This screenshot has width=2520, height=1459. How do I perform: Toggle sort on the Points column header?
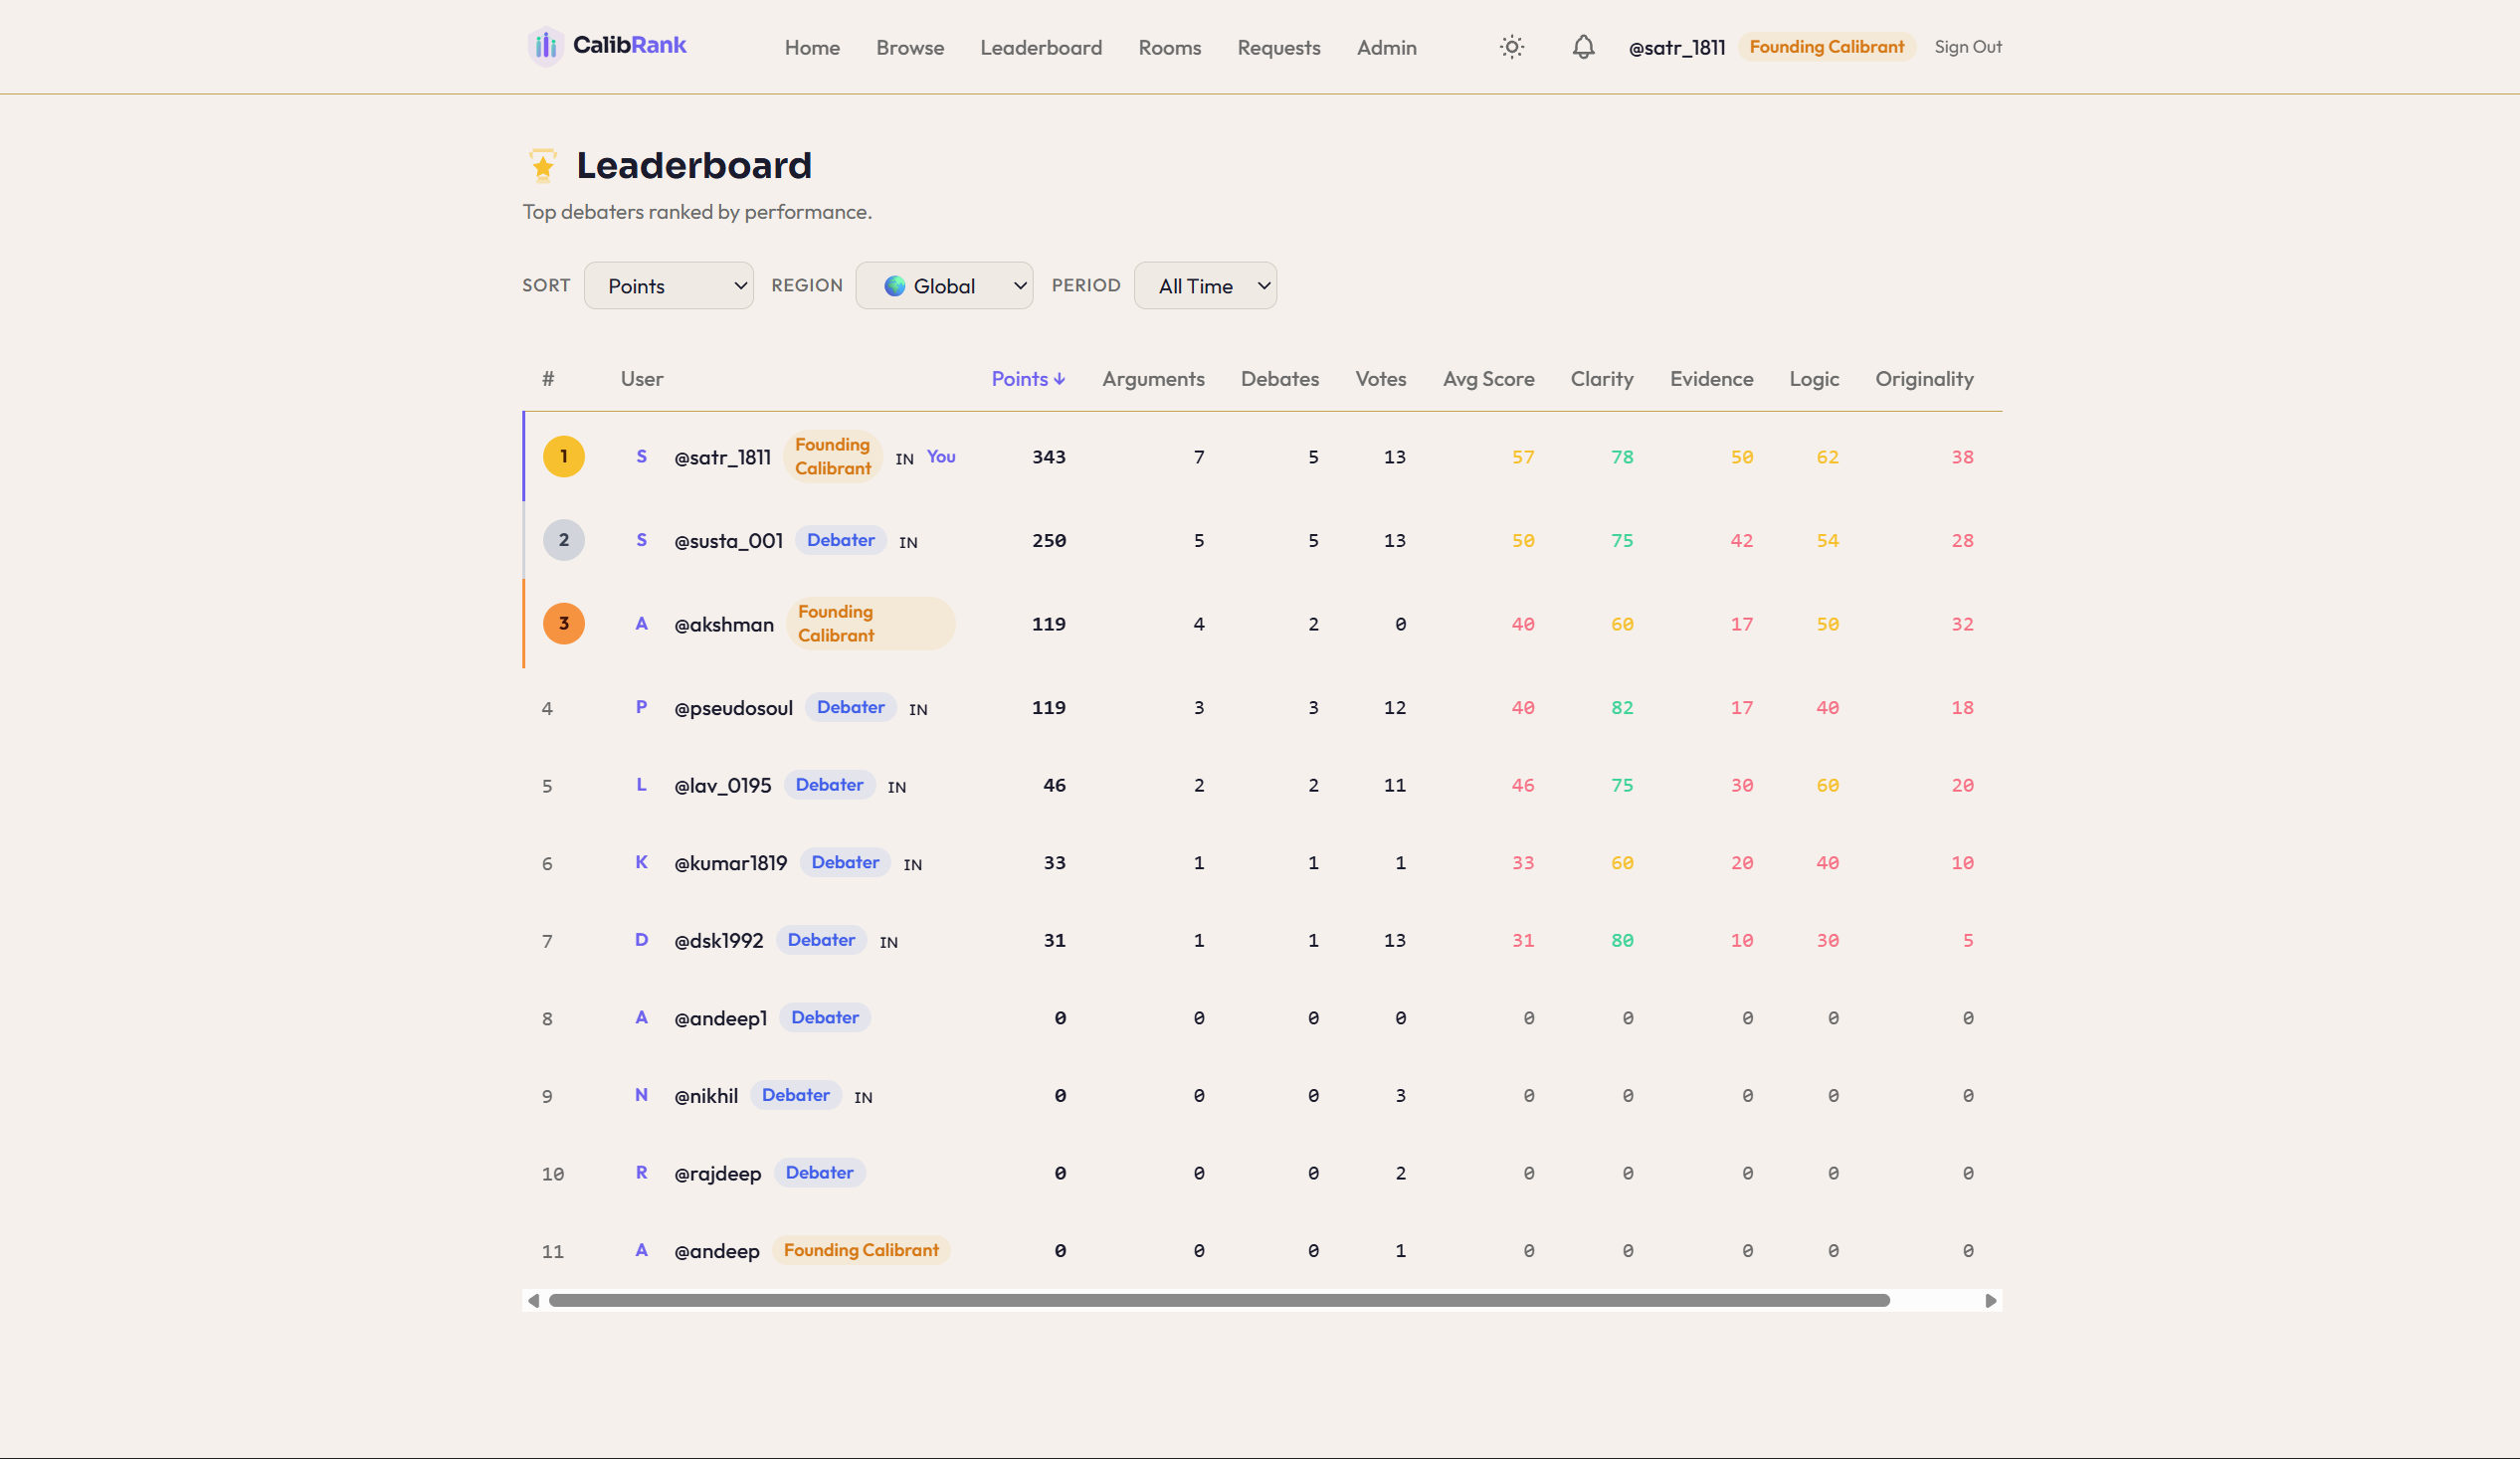coord(1028,379)
